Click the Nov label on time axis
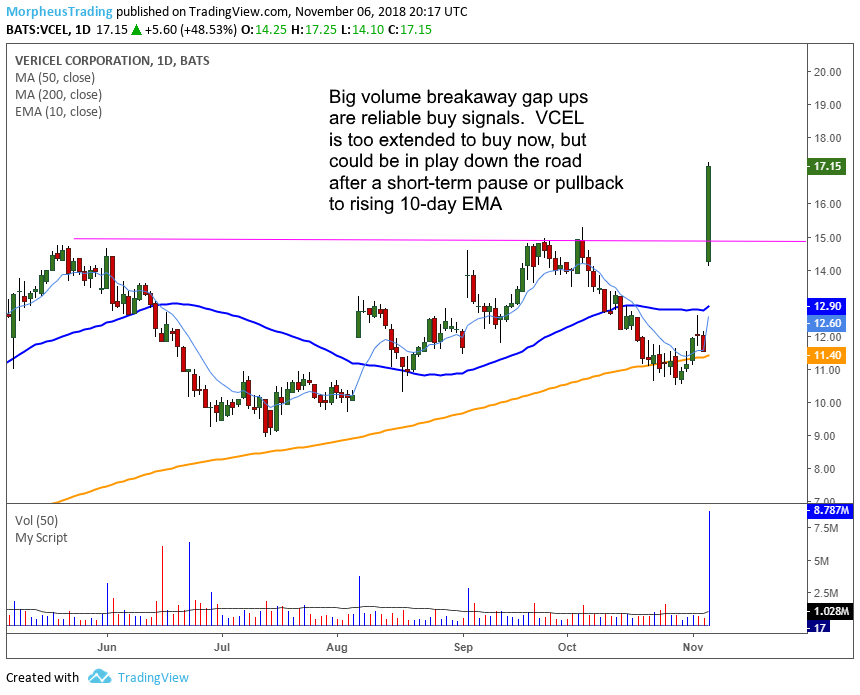860x695 pixels. 693,647
